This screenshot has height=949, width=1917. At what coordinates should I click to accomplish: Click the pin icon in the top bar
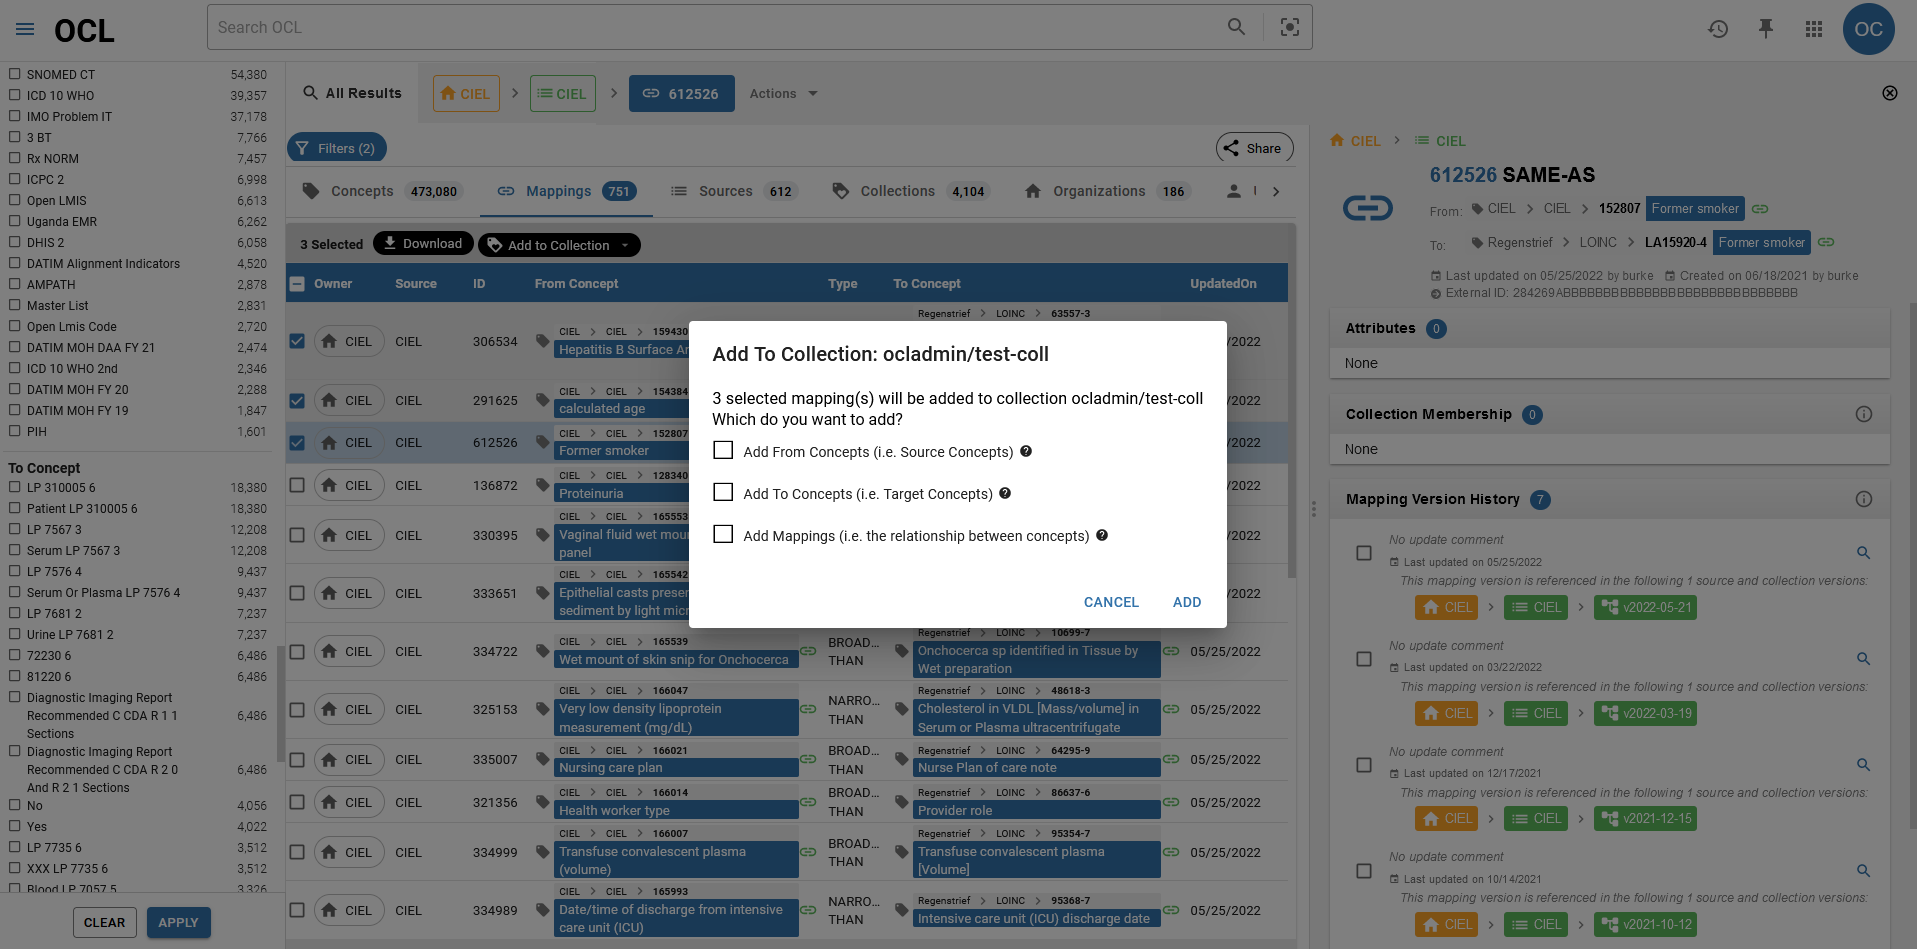click(1766, 29)
